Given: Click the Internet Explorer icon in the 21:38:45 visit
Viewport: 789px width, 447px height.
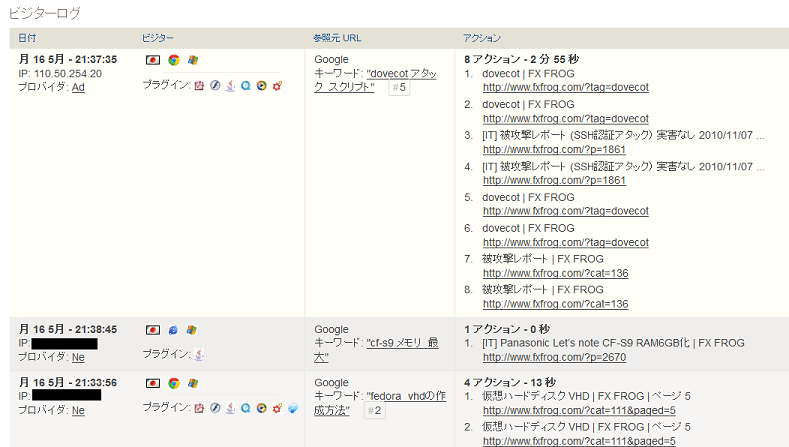Looking at the screenshot, I should (173, 329).
